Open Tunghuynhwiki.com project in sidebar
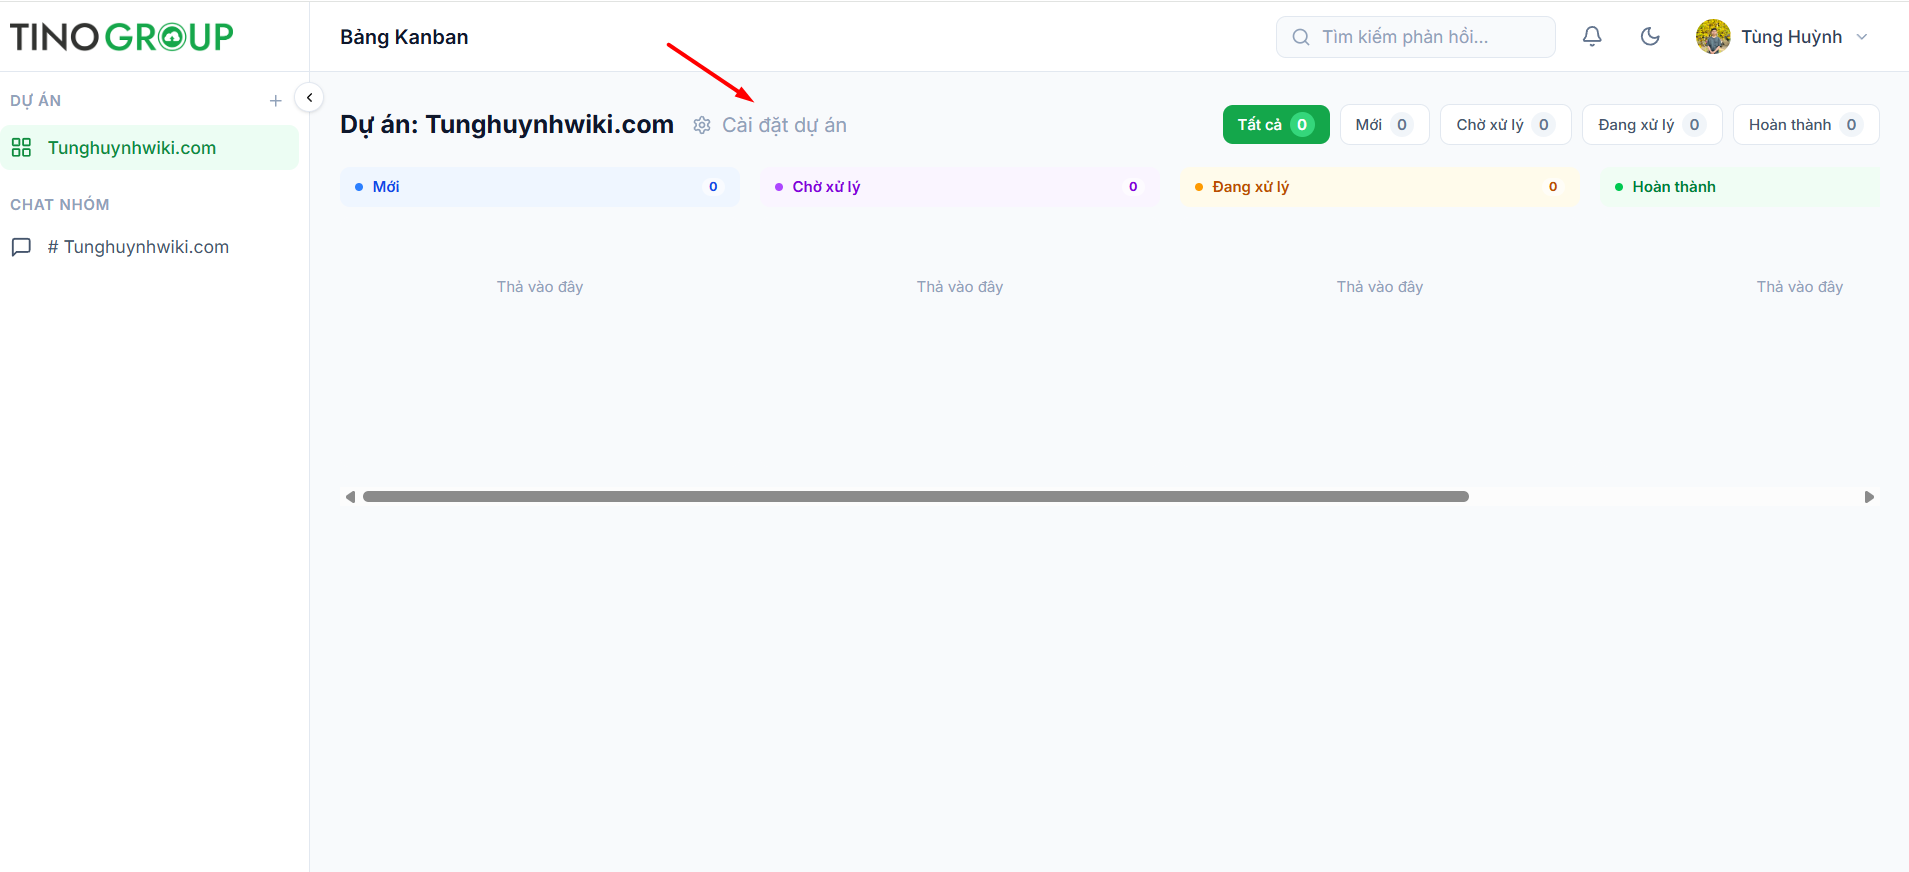 pyautogui.click(x=150, y=148)
